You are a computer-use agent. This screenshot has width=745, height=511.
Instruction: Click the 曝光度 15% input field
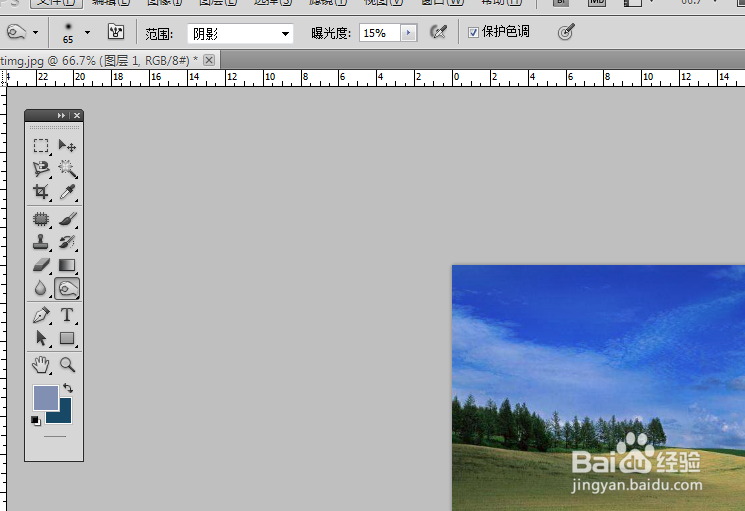coord(380,33)
